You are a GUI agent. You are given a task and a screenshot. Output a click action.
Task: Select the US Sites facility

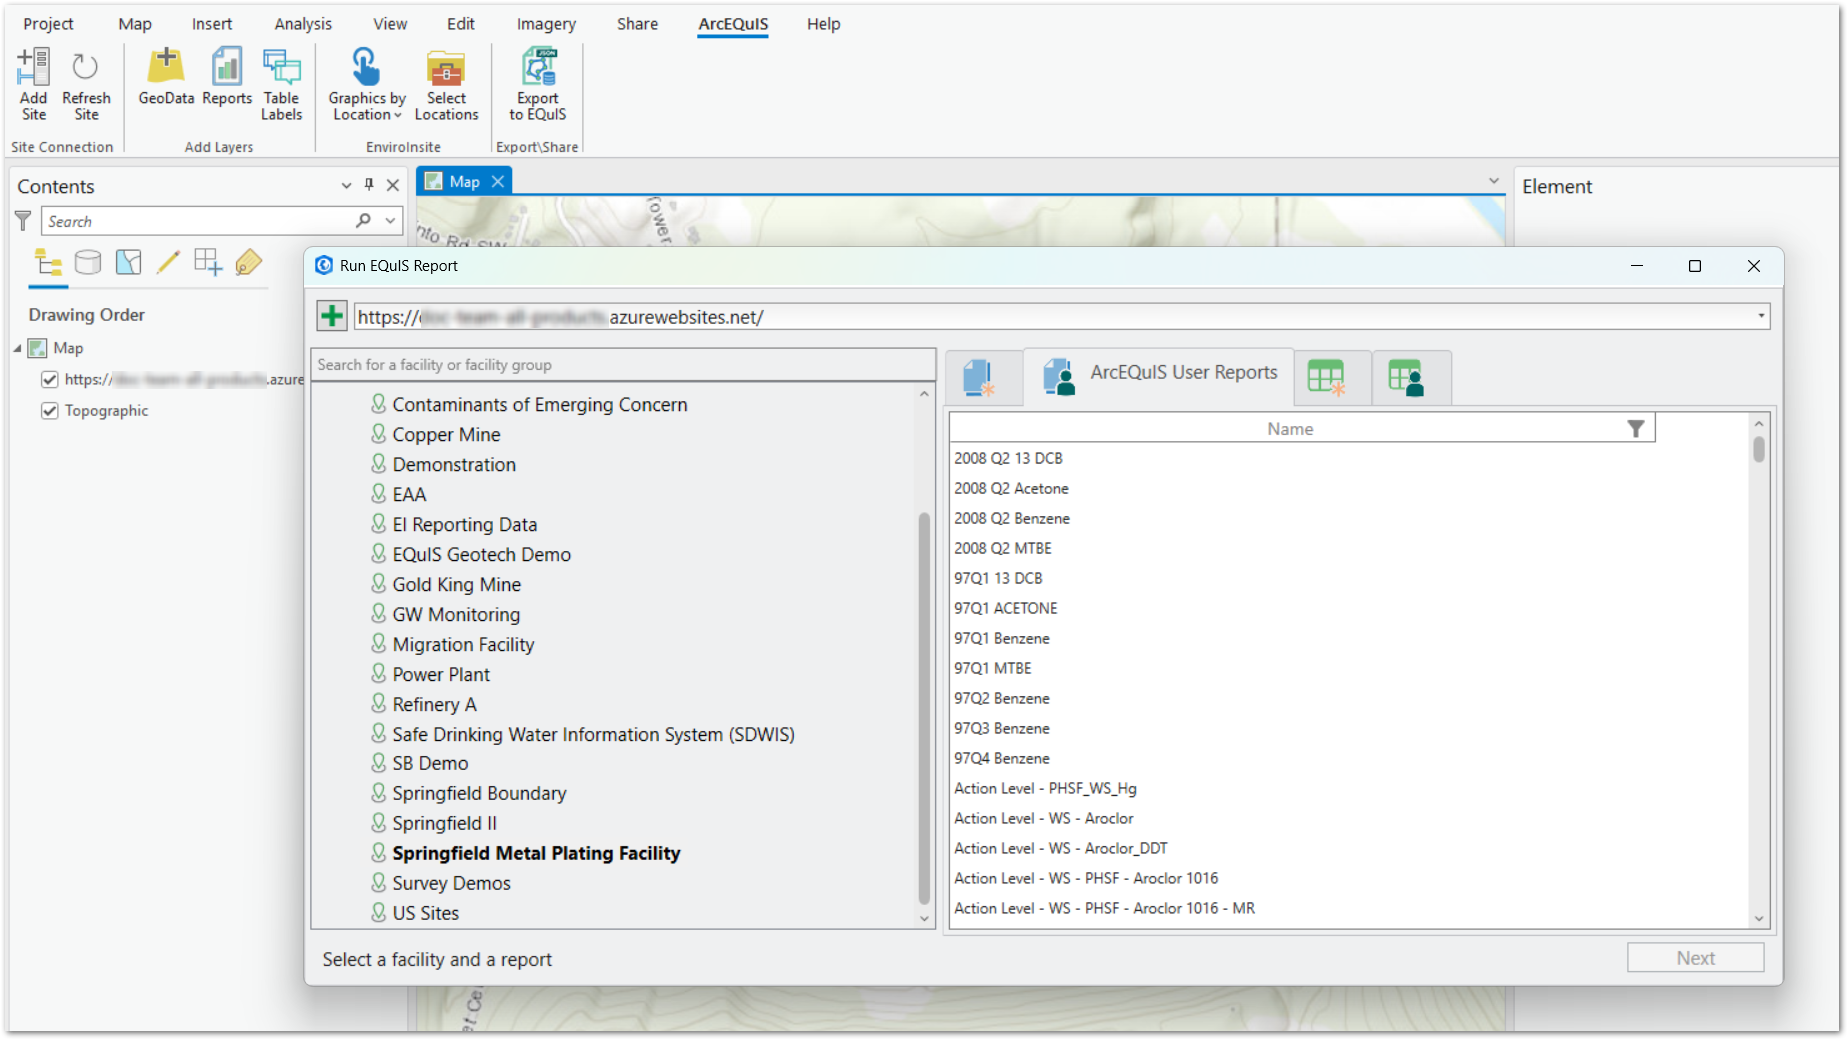425,913
